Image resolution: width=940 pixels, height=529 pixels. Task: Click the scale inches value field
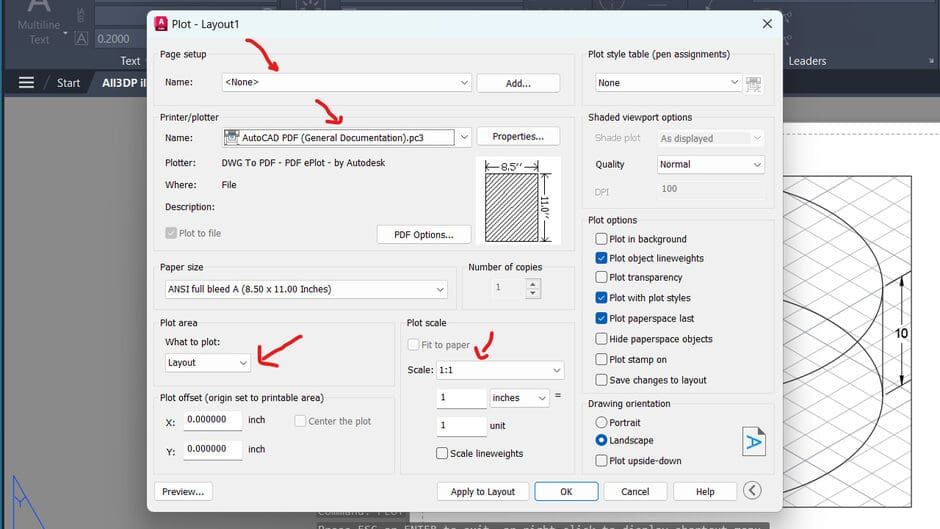(461, 398)
